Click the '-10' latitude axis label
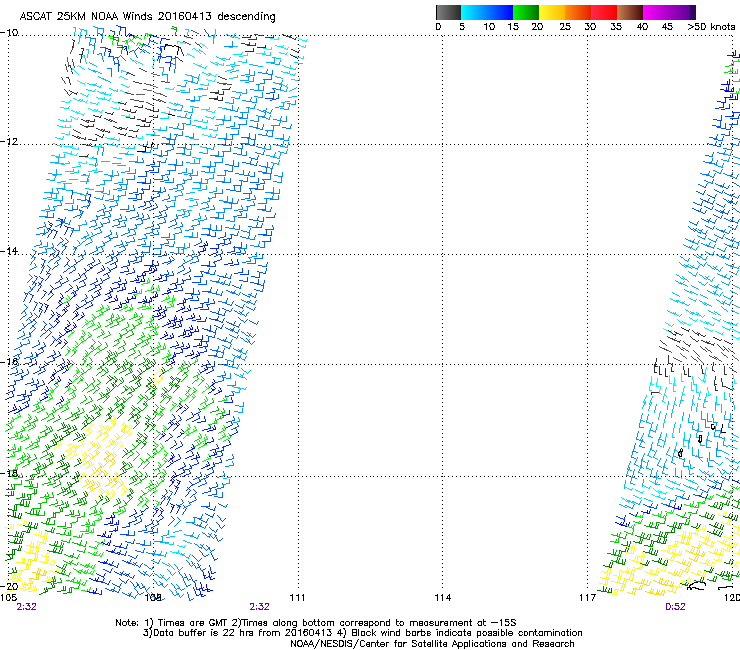The height and width of the screenshot is (650, 740). tap(9, 33)
